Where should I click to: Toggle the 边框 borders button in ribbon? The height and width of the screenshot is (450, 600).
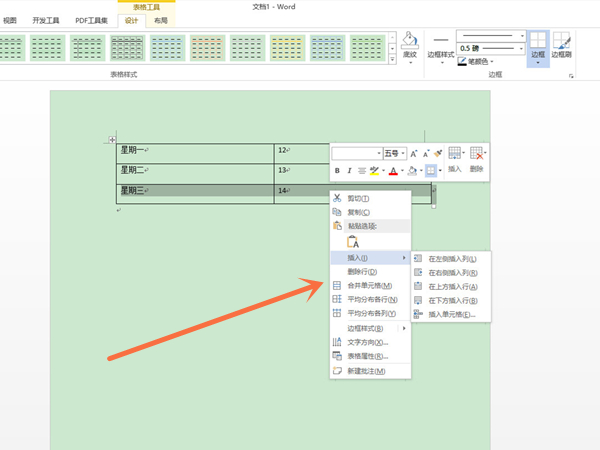[538, 47]
